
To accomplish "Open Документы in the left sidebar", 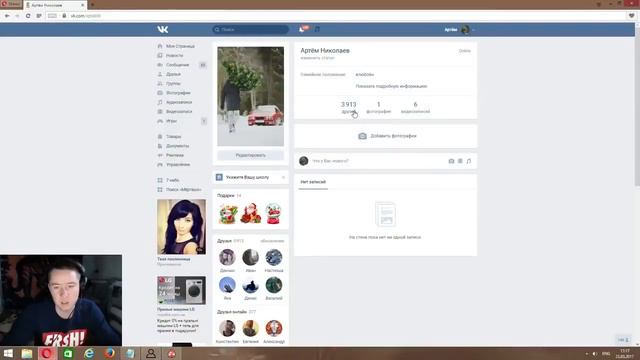I will pos(177,146).
